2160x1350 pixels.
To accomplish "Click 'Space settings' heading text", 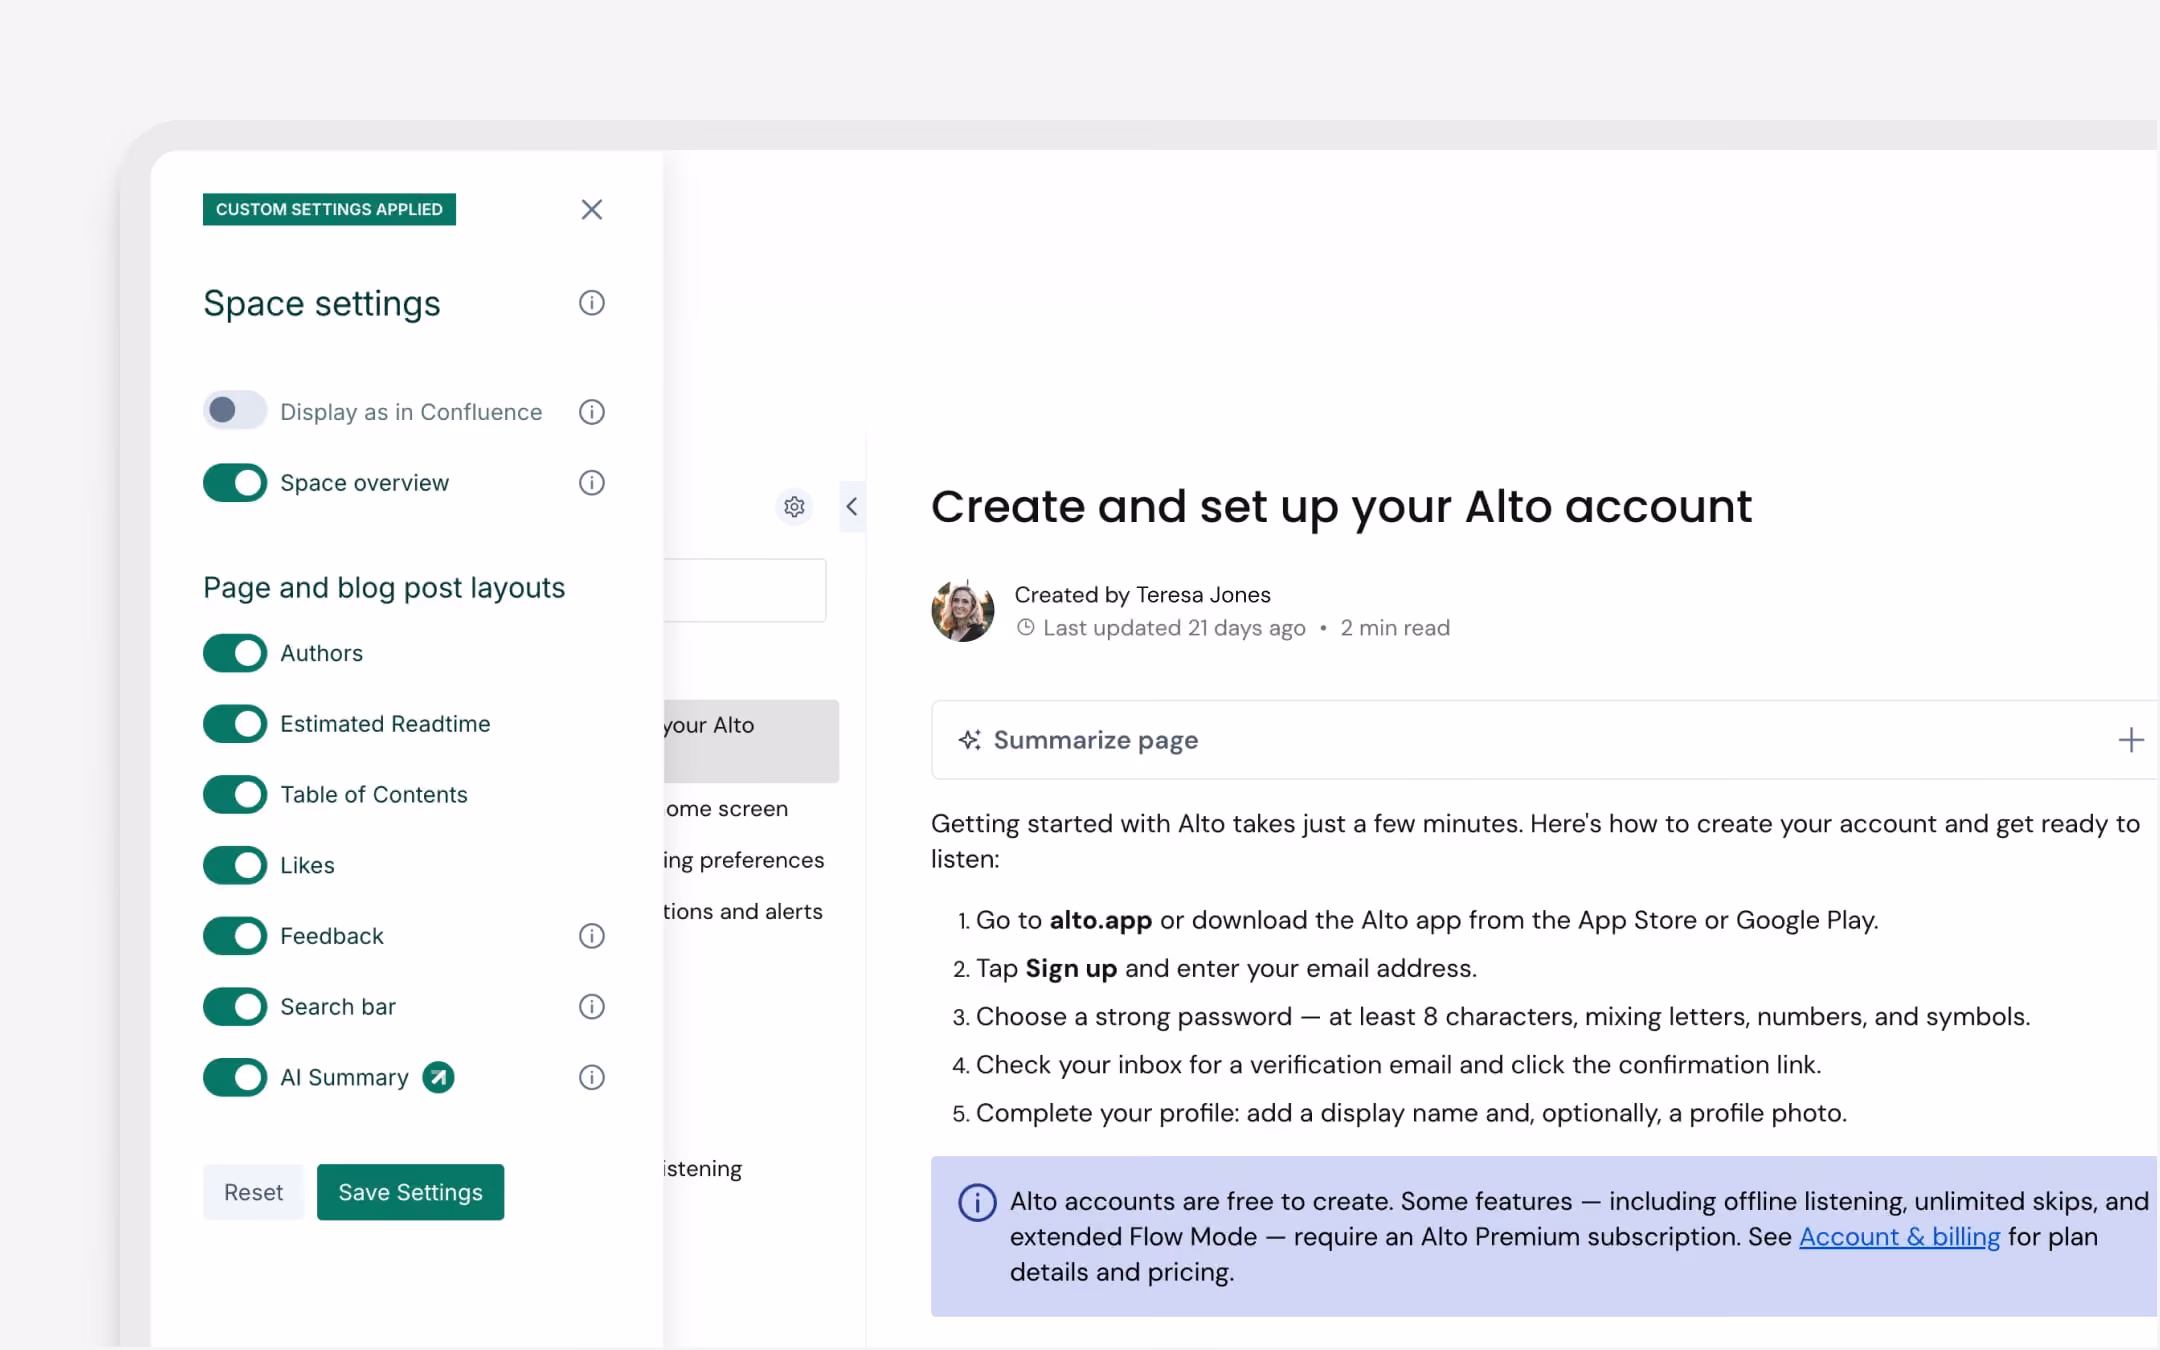I will 322,303.
